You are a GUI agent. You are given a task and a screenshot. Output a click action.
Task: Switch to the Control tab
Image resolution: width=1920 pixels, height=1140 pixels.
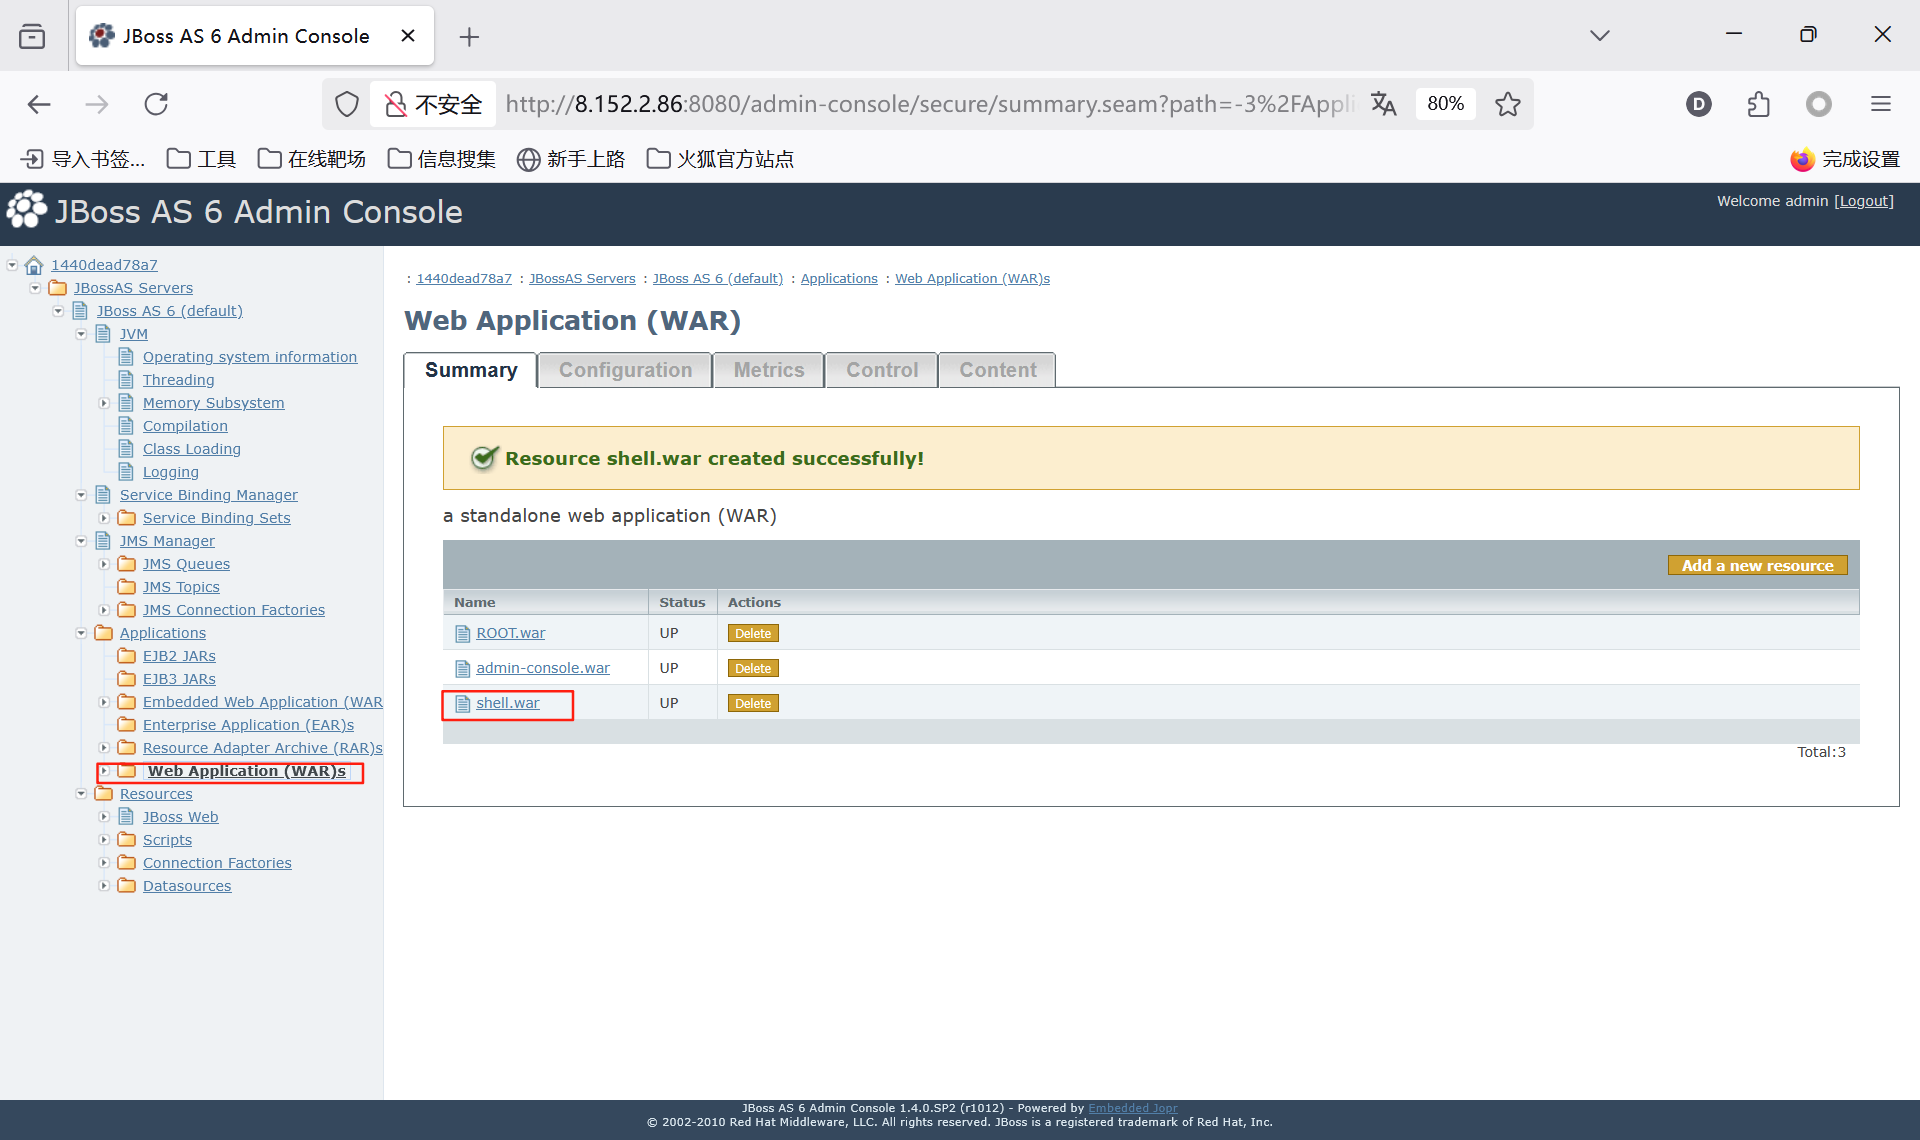882,370
